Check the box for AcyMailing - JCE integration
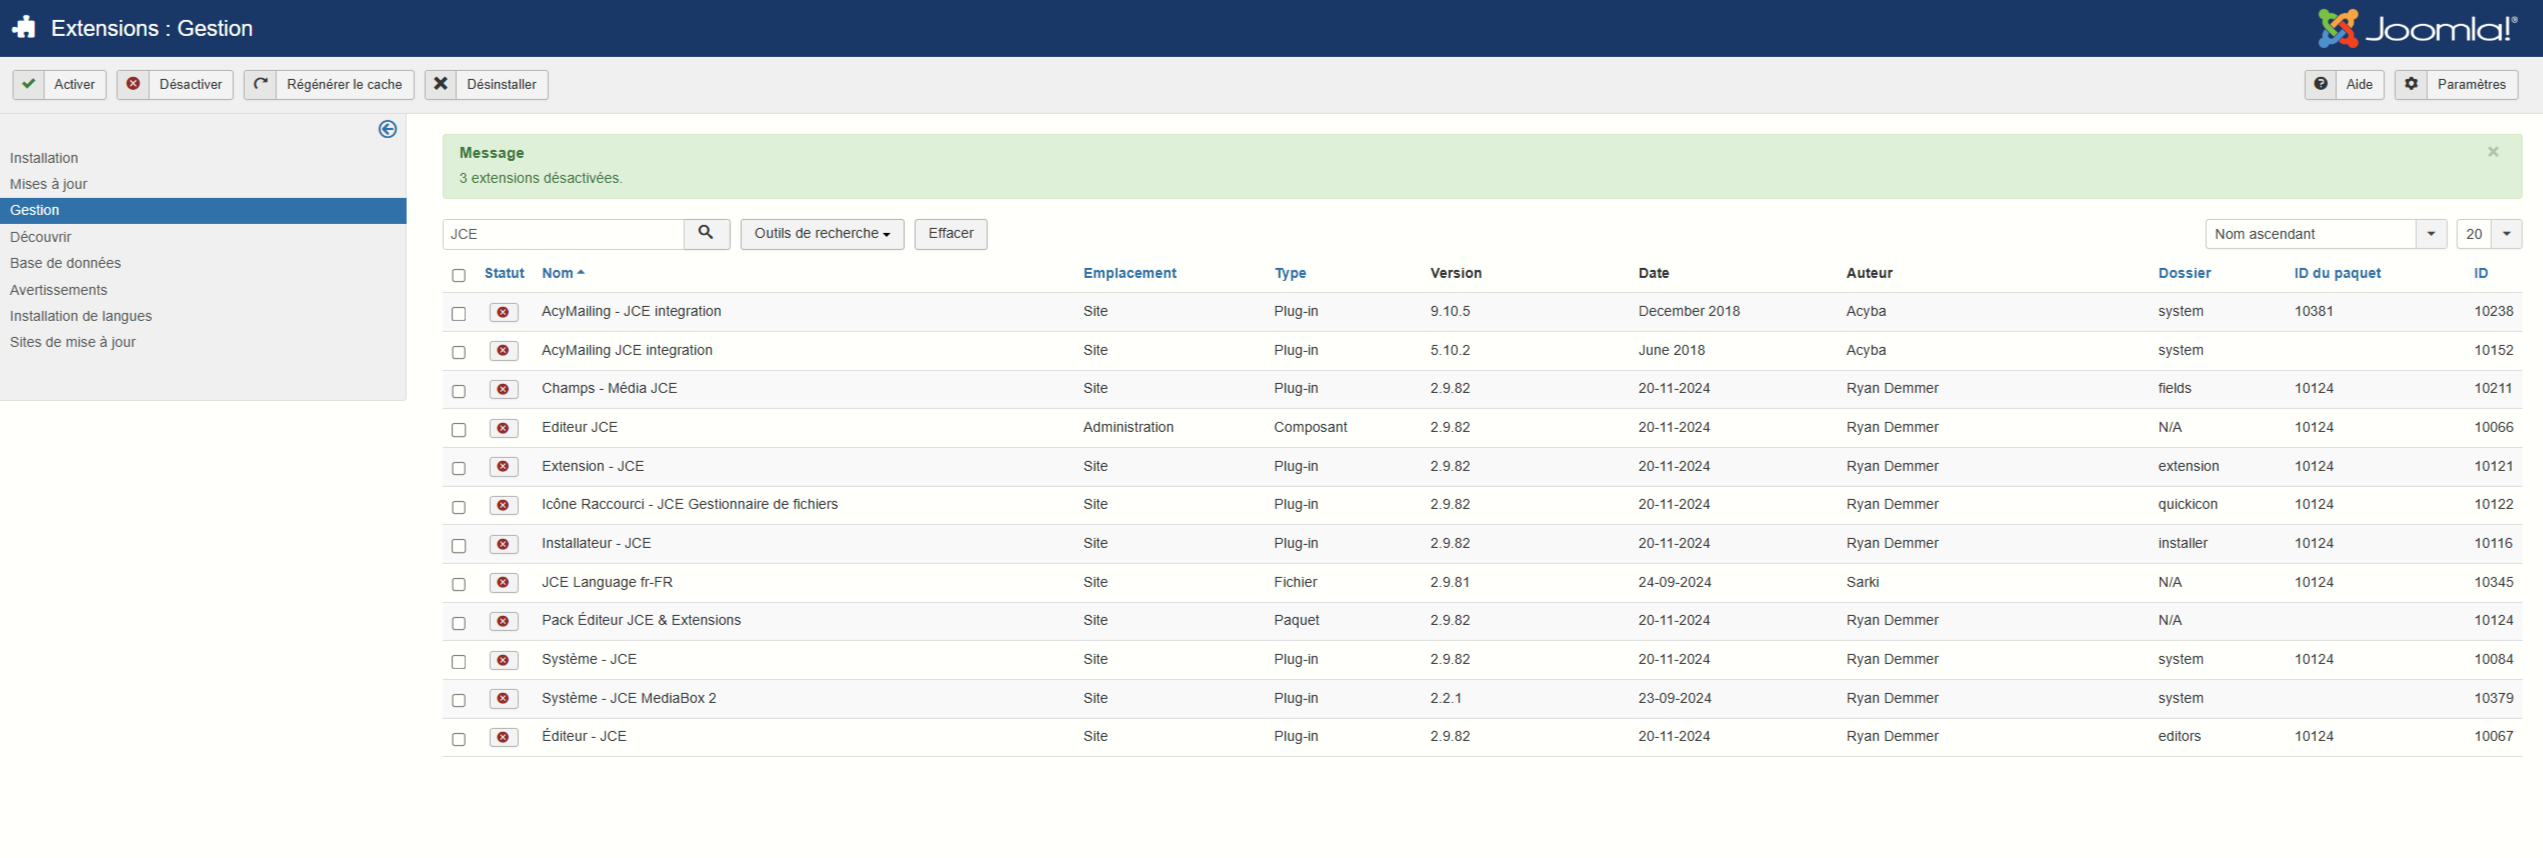 (x=459, y=313)
